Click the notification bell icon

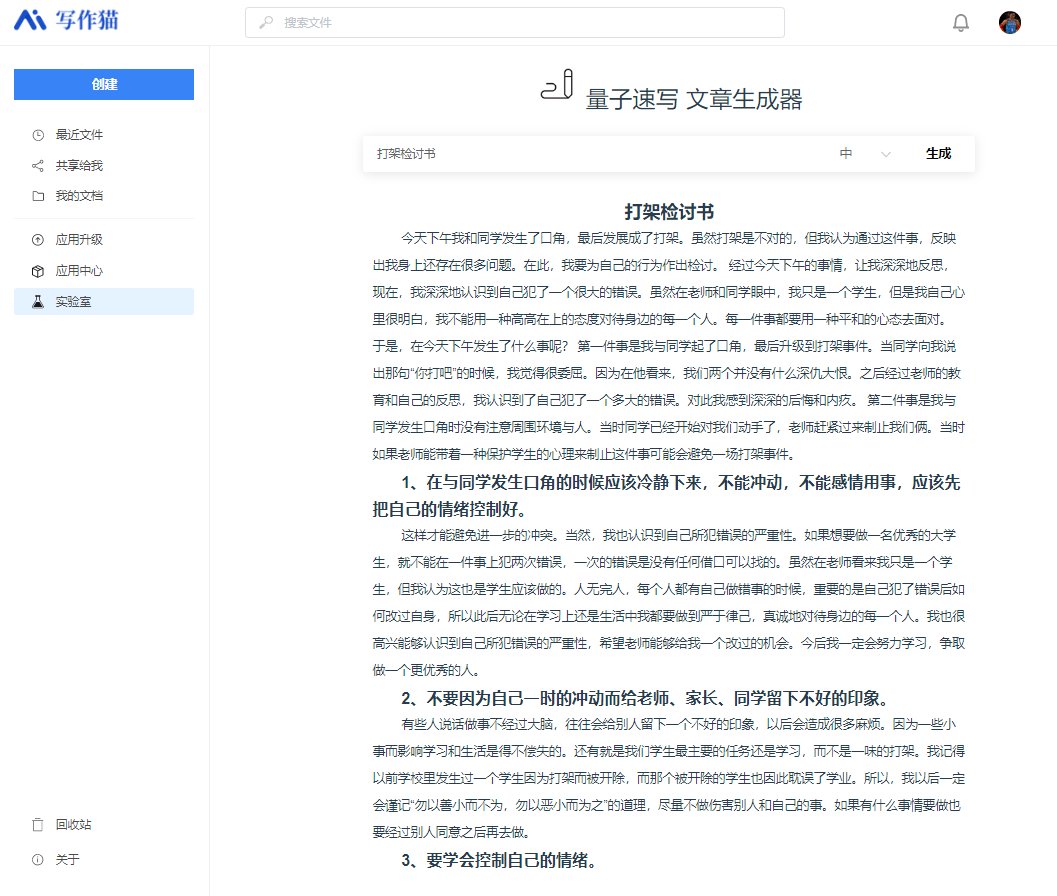[961, 23]
